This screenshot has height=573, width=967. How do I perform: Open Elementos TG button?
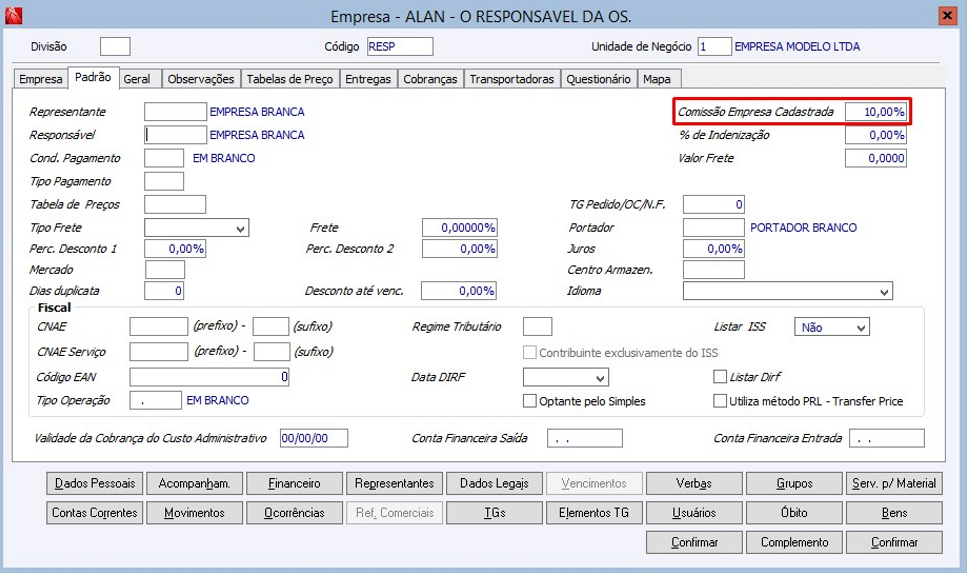595,513
